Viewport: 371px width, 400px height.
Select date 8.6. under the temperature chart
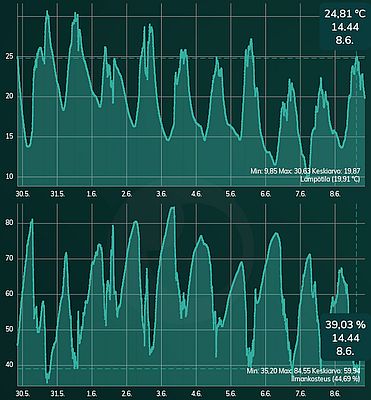pyautogui.click(x=335, y=194)
